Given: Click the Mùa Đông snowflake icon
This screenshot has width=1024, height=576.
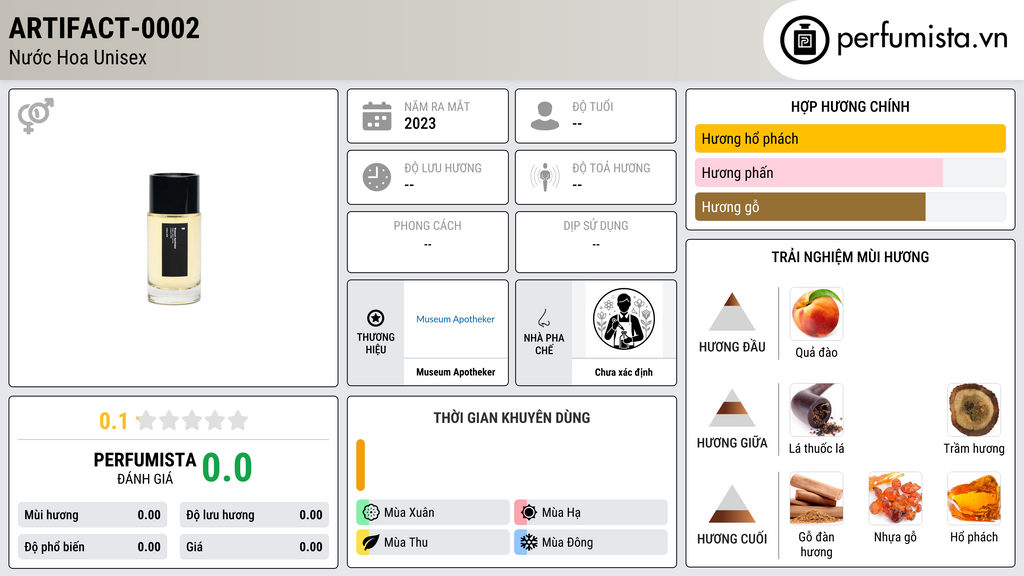Looking at the screenshot, I should click(x=529, y=542).
